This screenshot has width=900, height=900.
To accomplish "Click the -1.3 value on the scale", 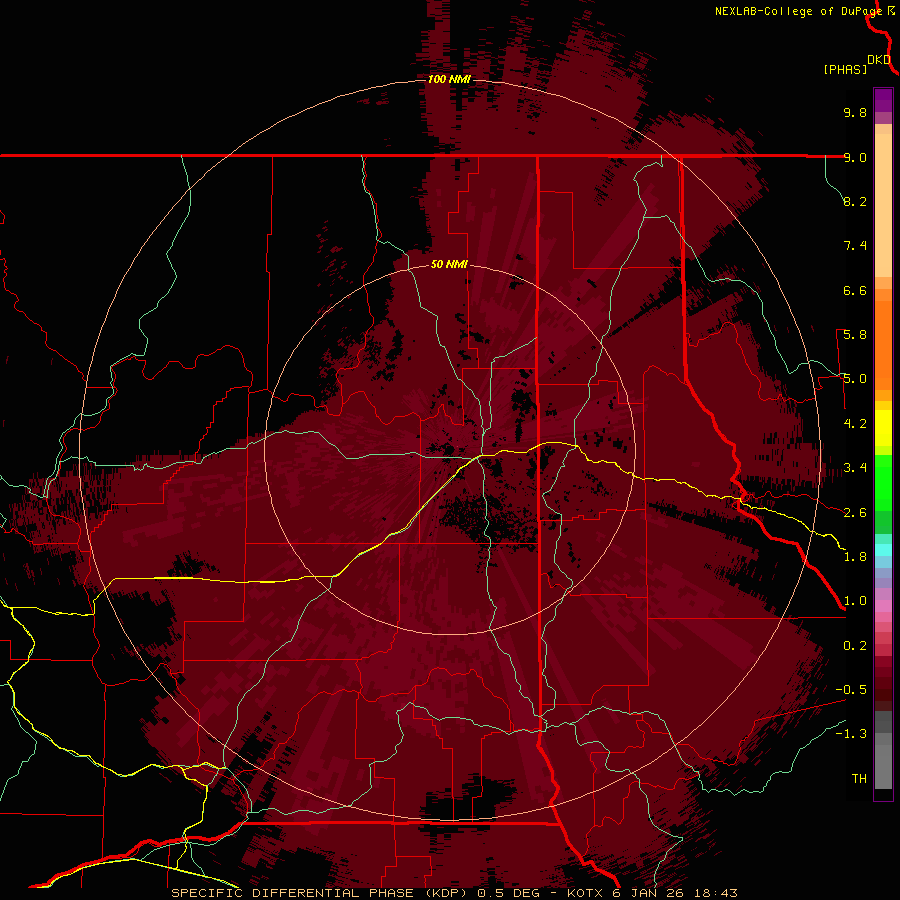I will click(851, 734).
